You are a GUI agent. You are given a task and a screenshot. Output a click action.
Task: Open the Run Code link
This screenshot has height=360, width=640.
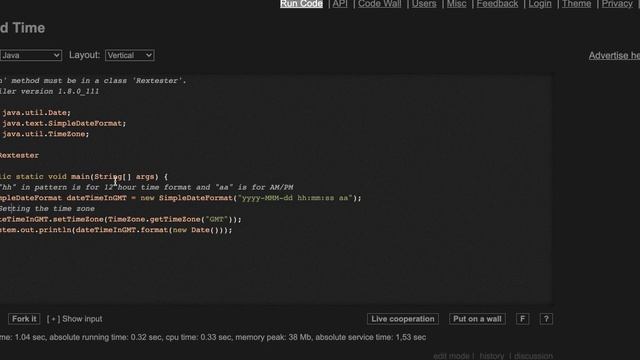click(x=301, y=4)
